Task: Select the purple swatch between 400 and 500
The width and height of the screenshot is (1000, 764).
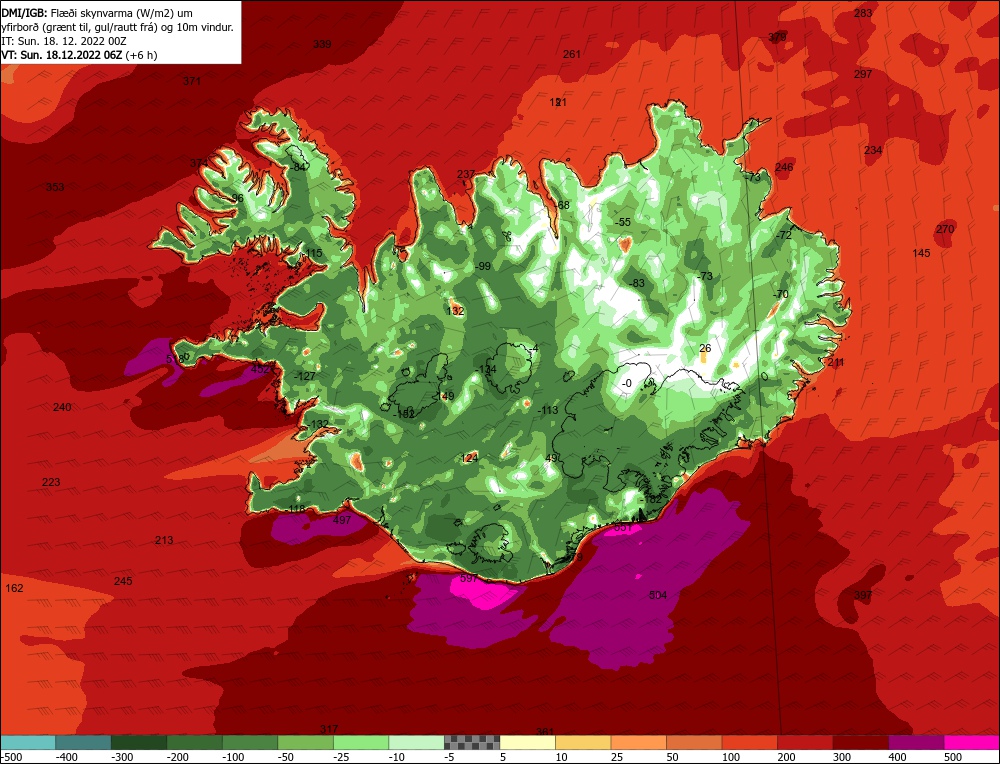Action: [916, 742]
